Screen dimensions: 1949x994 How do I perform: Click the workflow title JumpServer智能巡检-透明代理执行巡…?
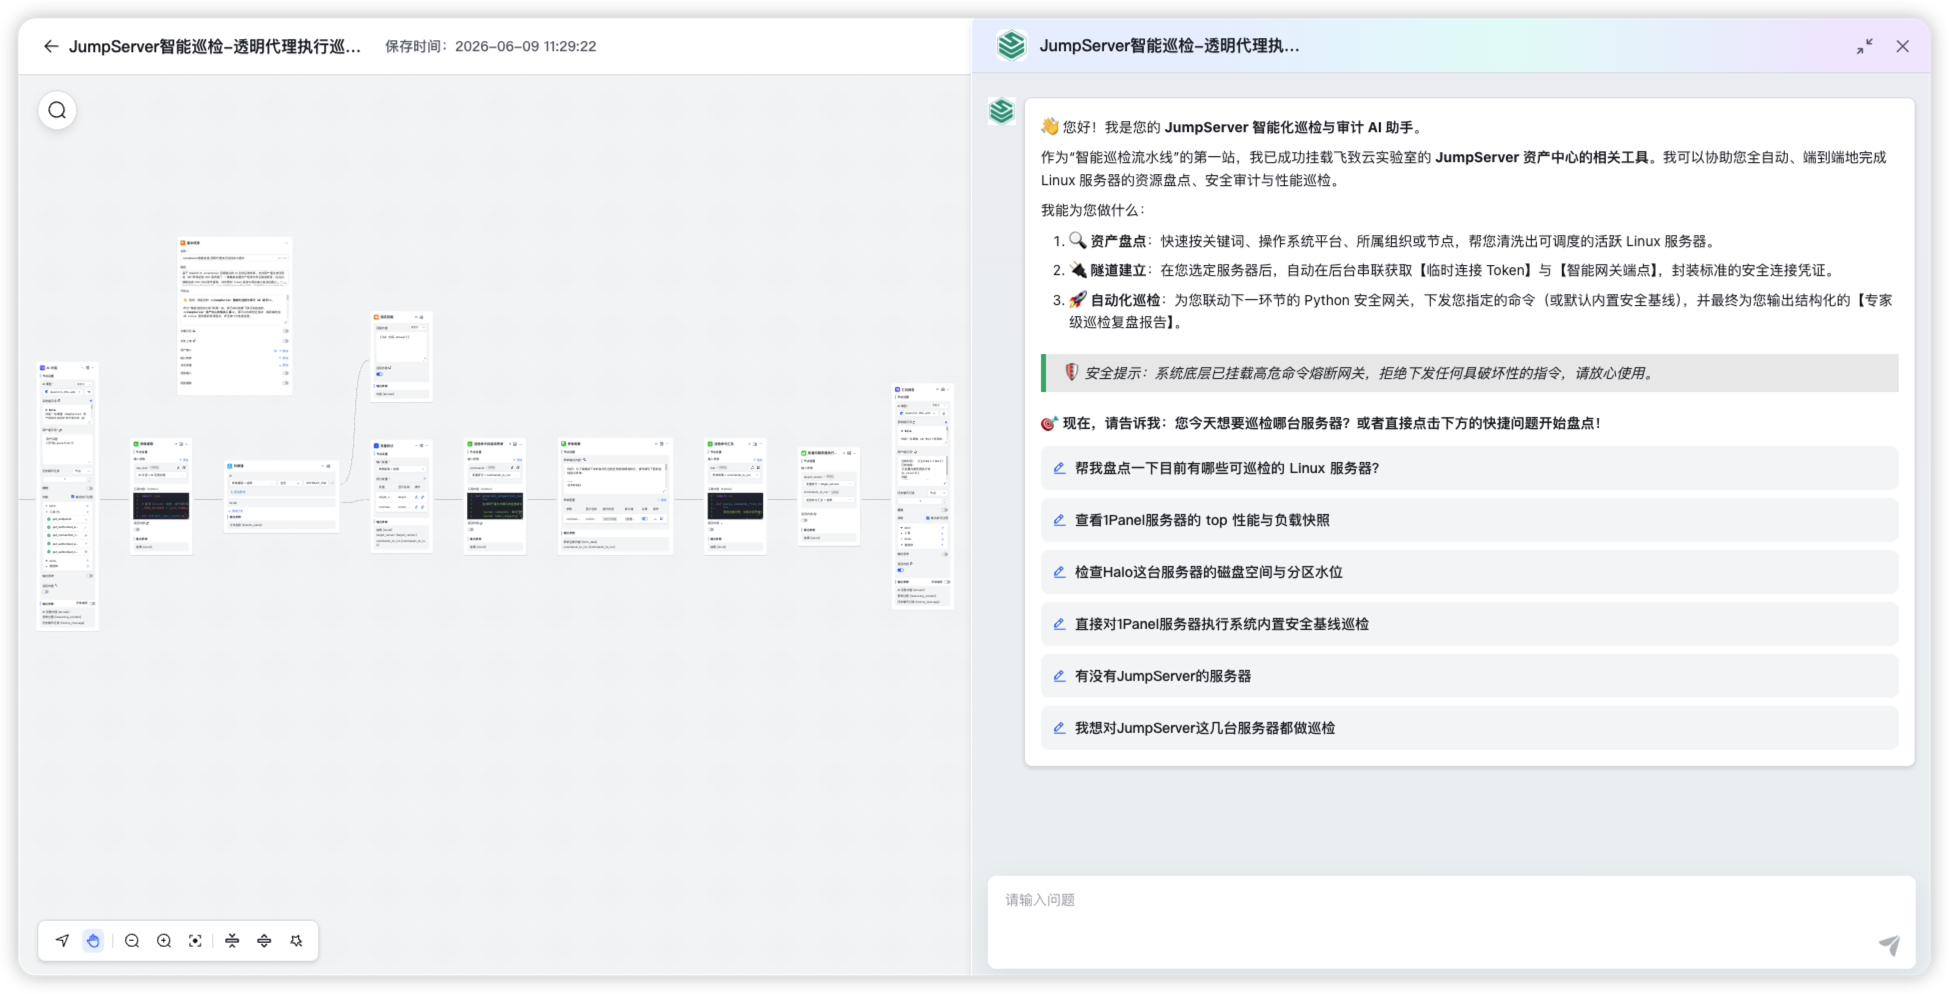(x=215, y=46)
